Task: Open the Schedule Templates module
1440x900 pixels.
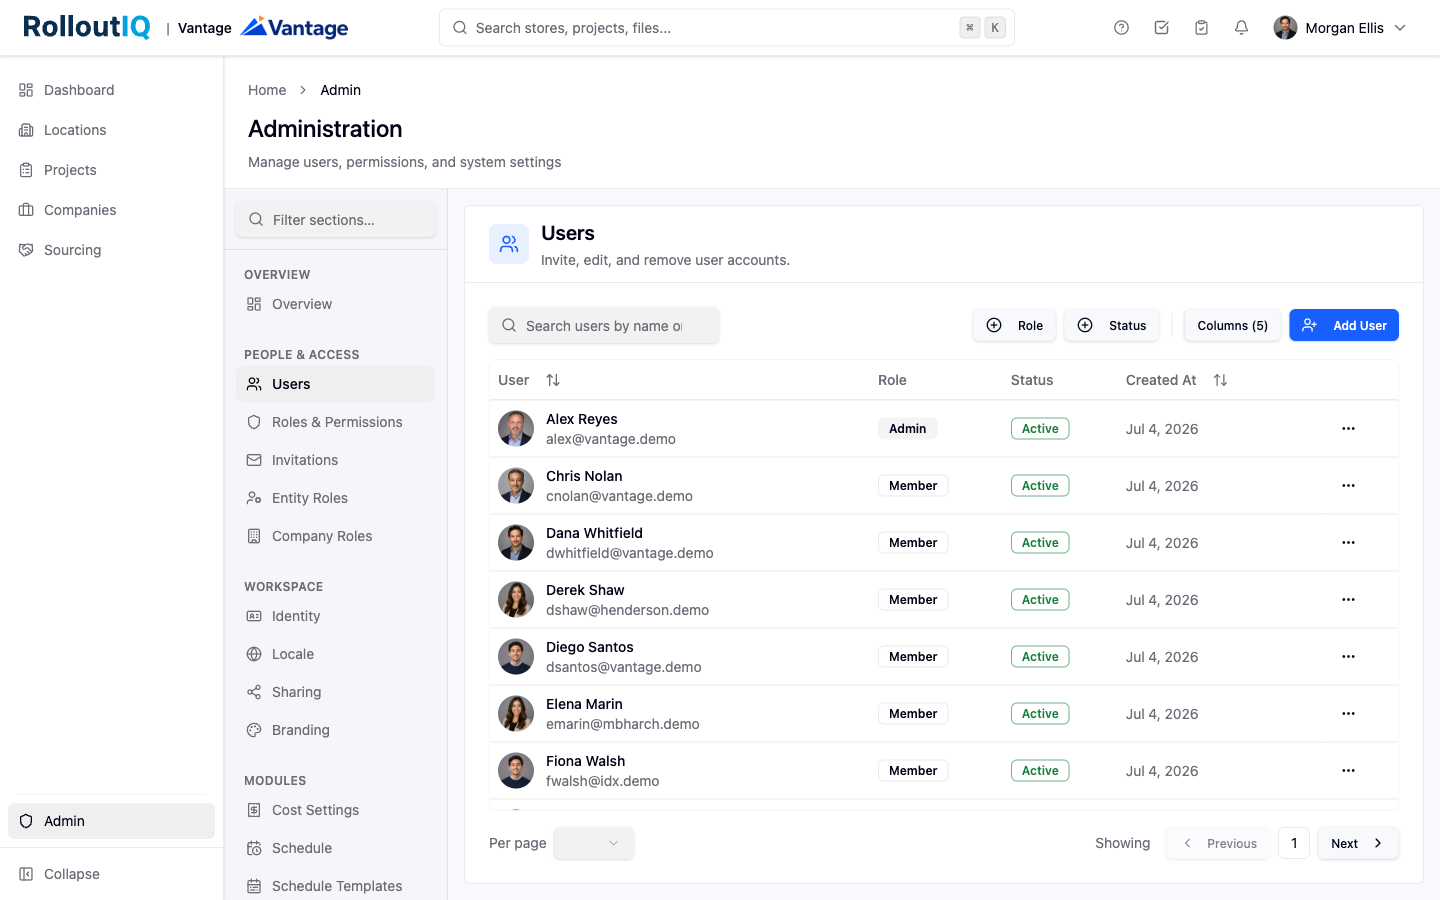Action: click(x=335, y=886)
